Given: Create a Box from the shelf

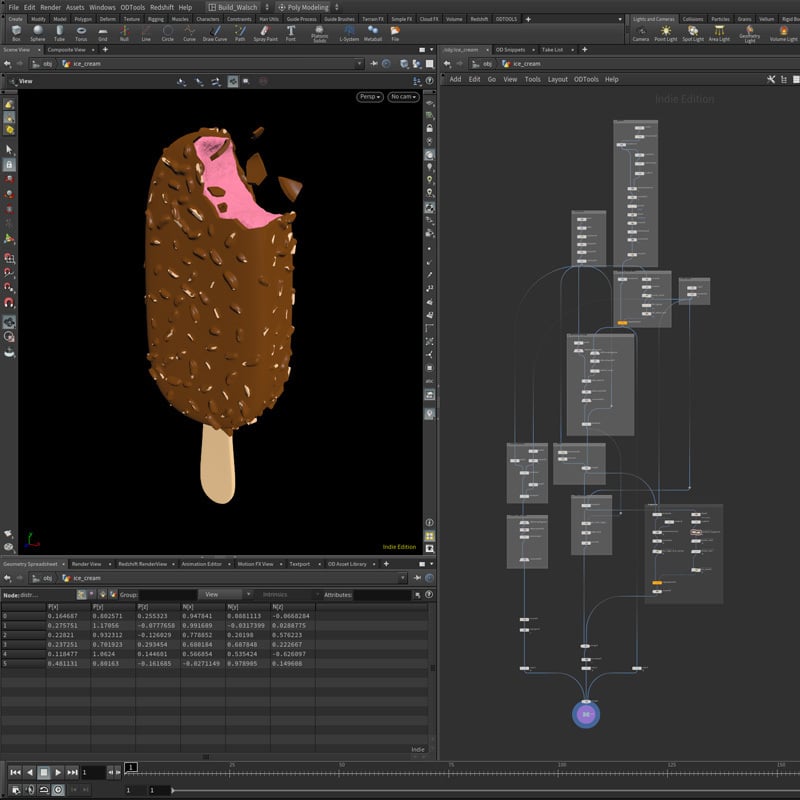Looking at the screenshot, I should 16,33.
